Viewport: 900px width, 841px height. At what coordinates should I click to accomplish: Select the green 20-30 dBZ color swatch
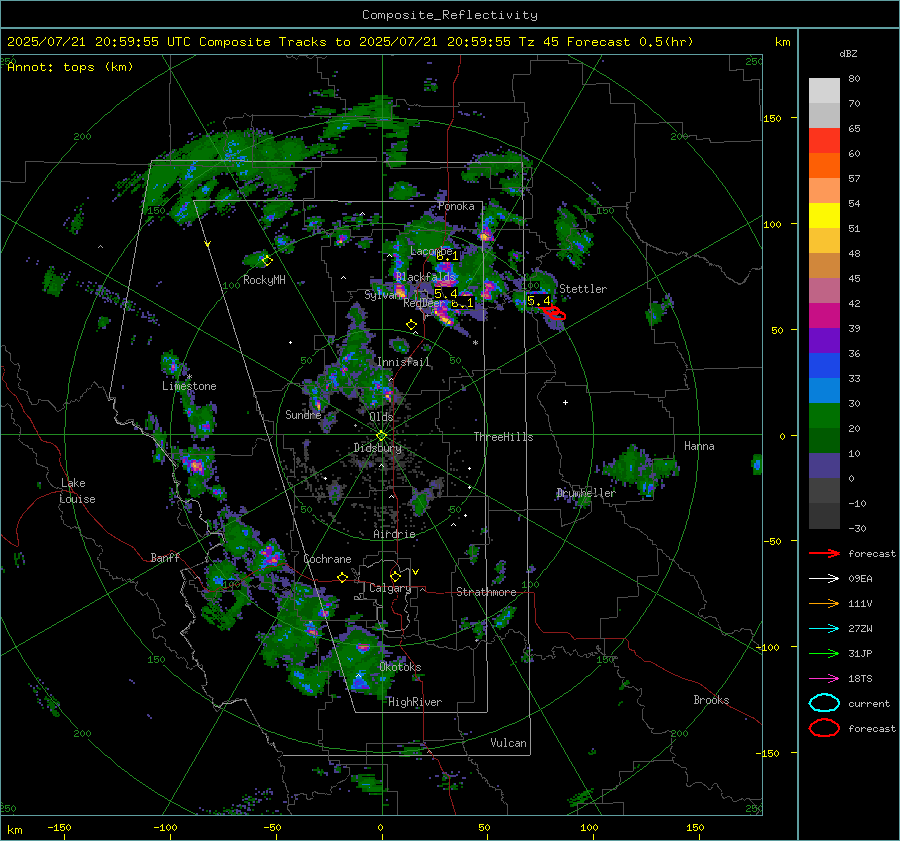pos(824,416)
